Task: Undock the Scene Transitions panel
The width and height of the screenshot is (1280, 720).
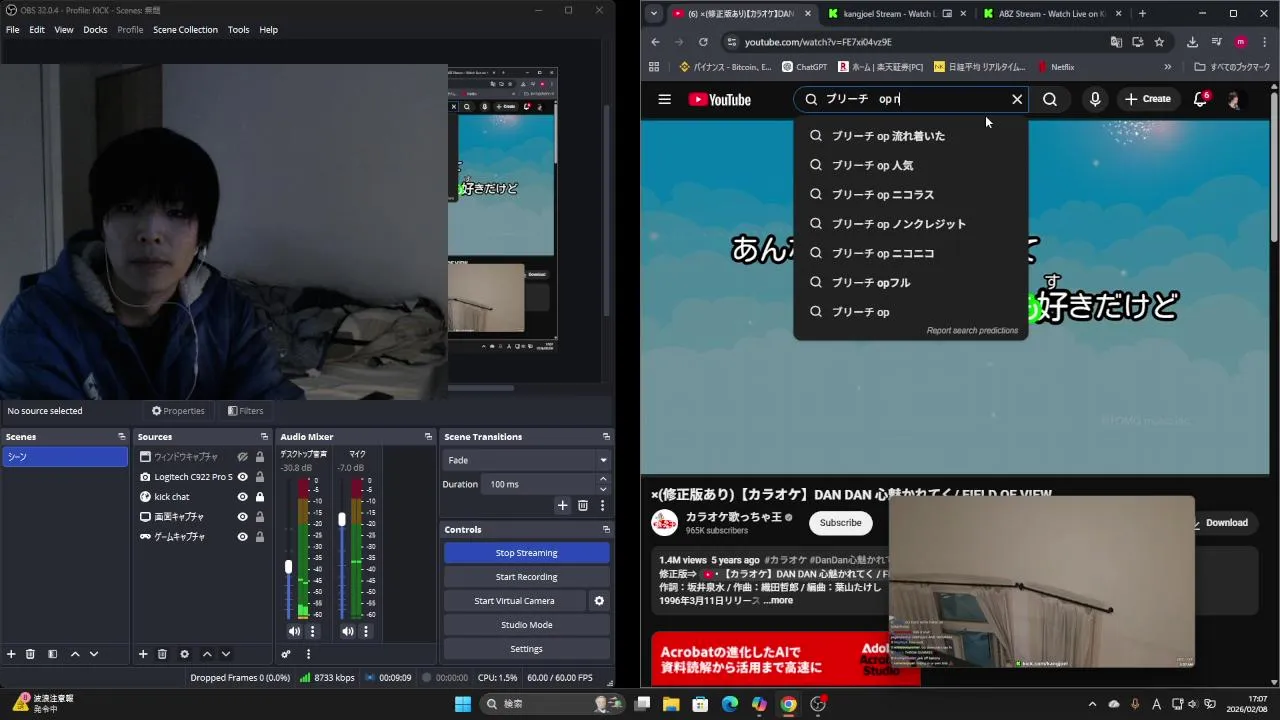Action: coord(606,437)
